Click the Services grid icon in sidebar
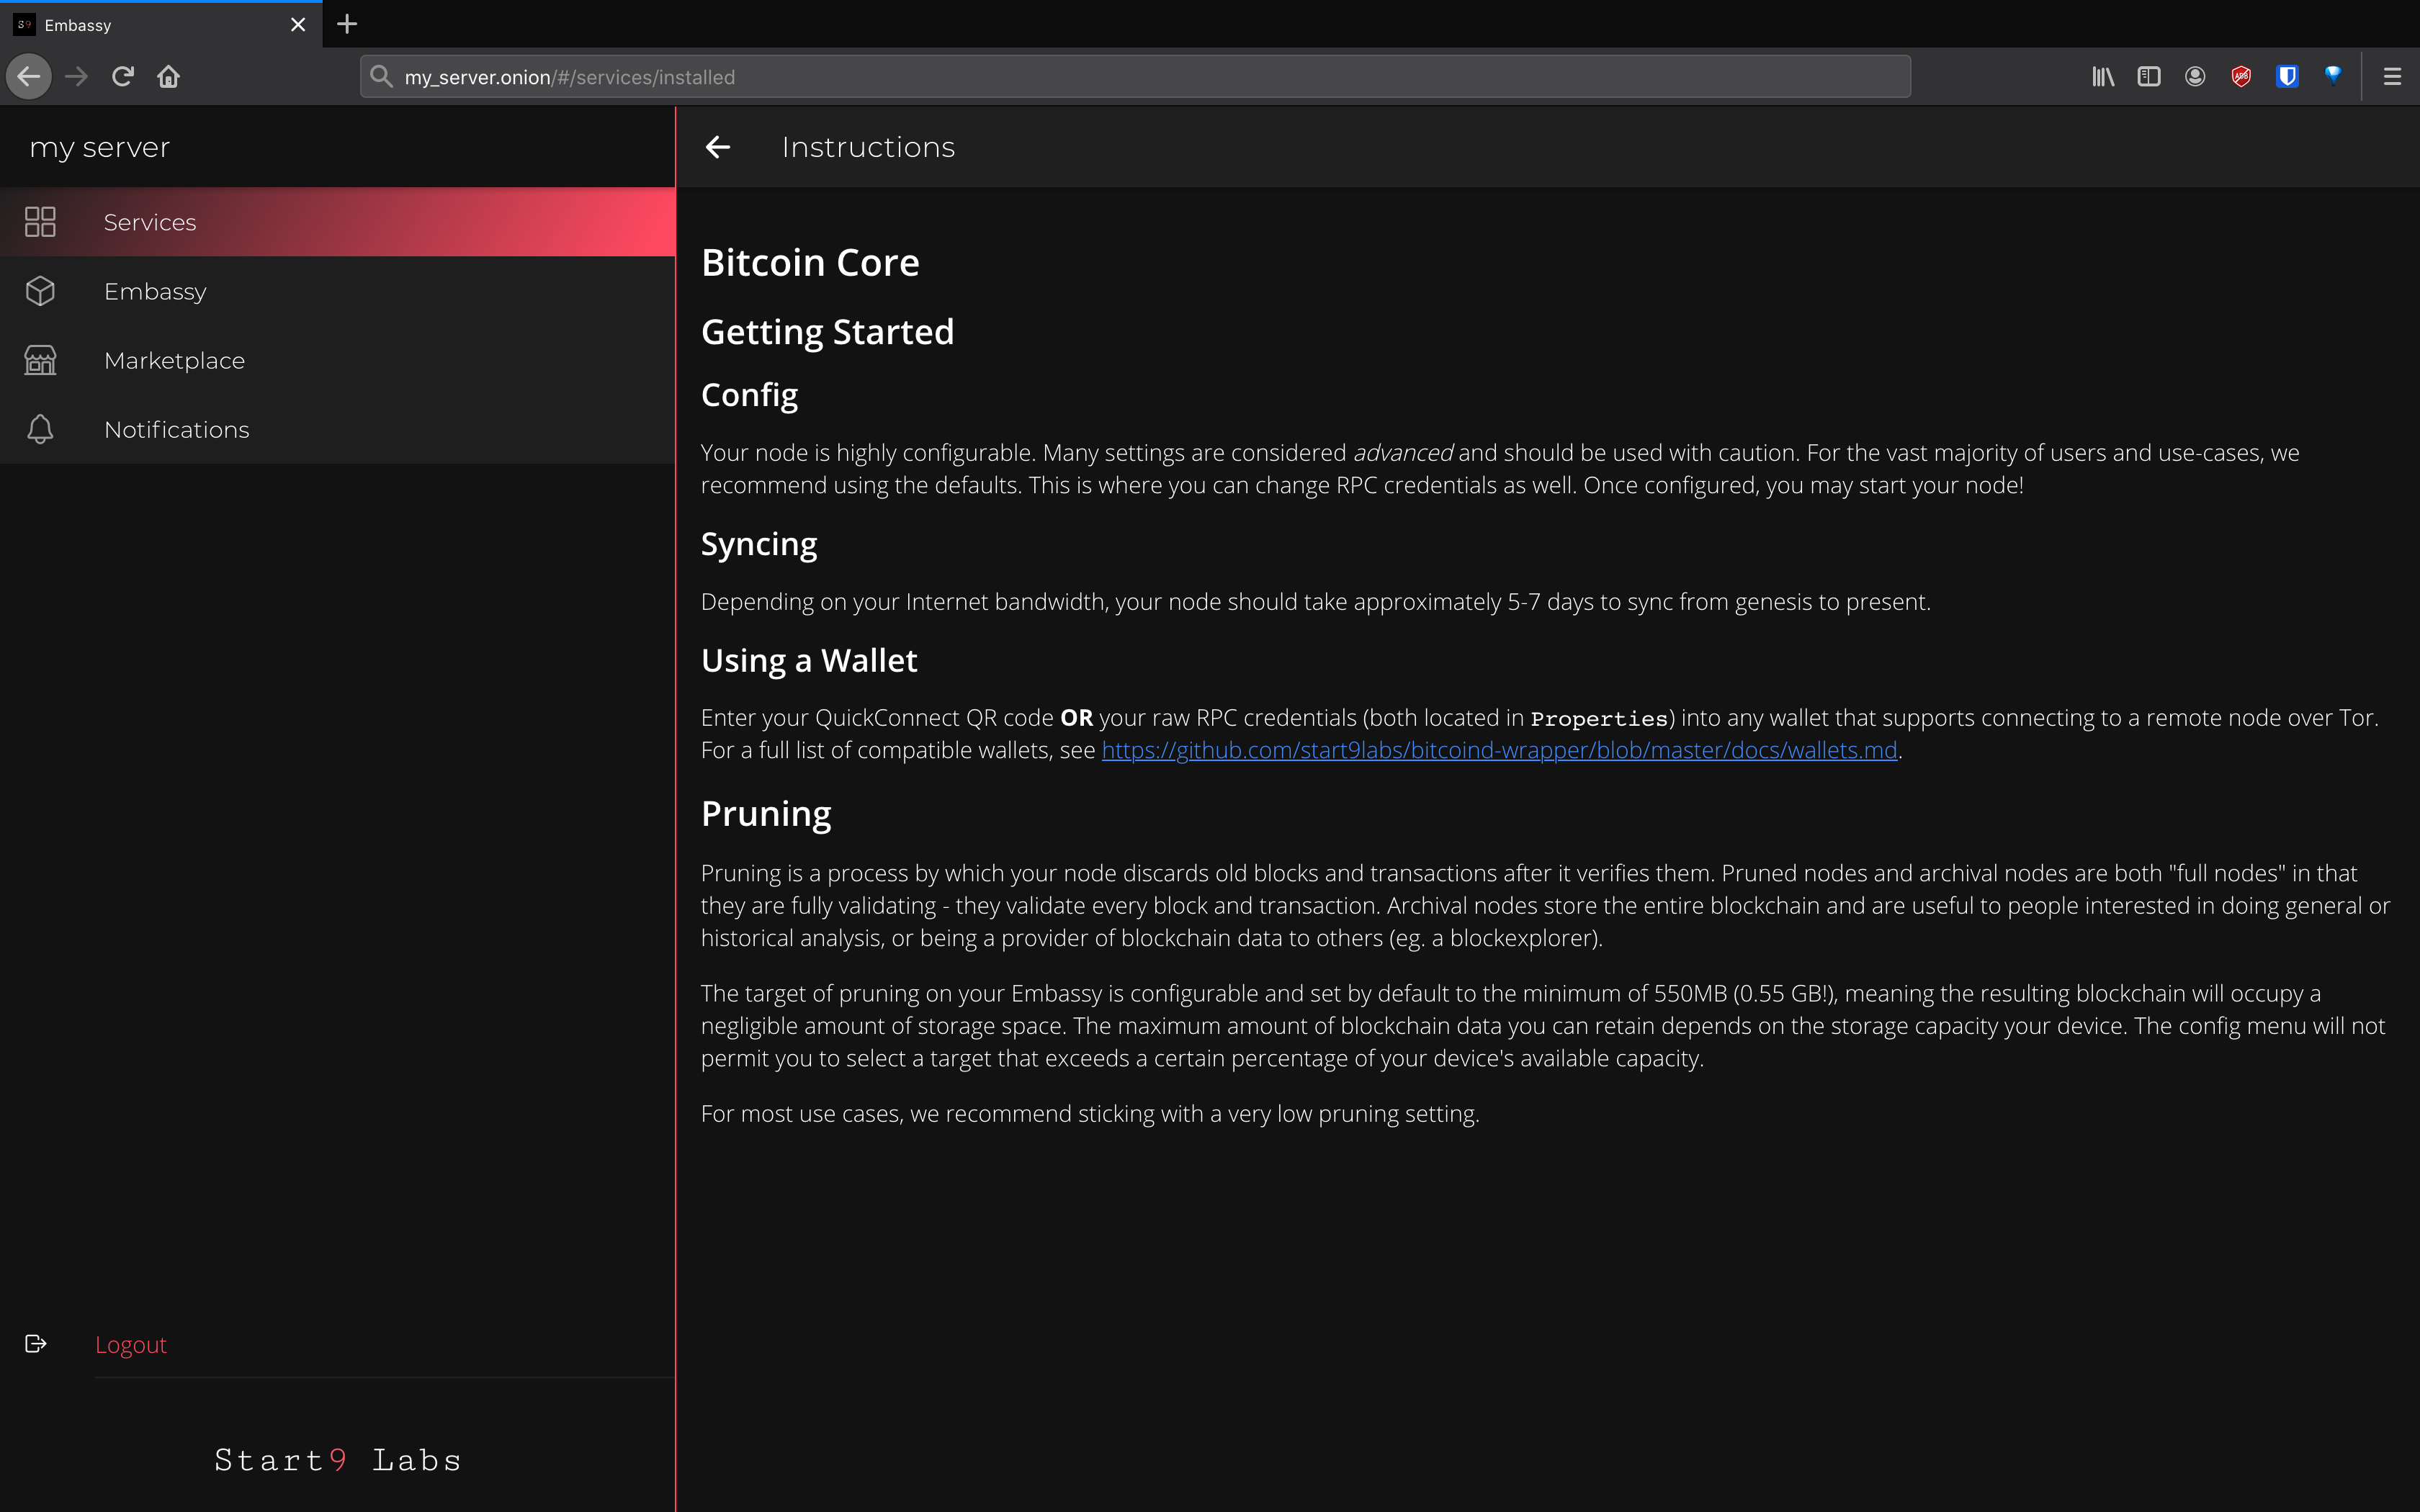Screen dimensions: 2420x1512 [x=40, y=222]
